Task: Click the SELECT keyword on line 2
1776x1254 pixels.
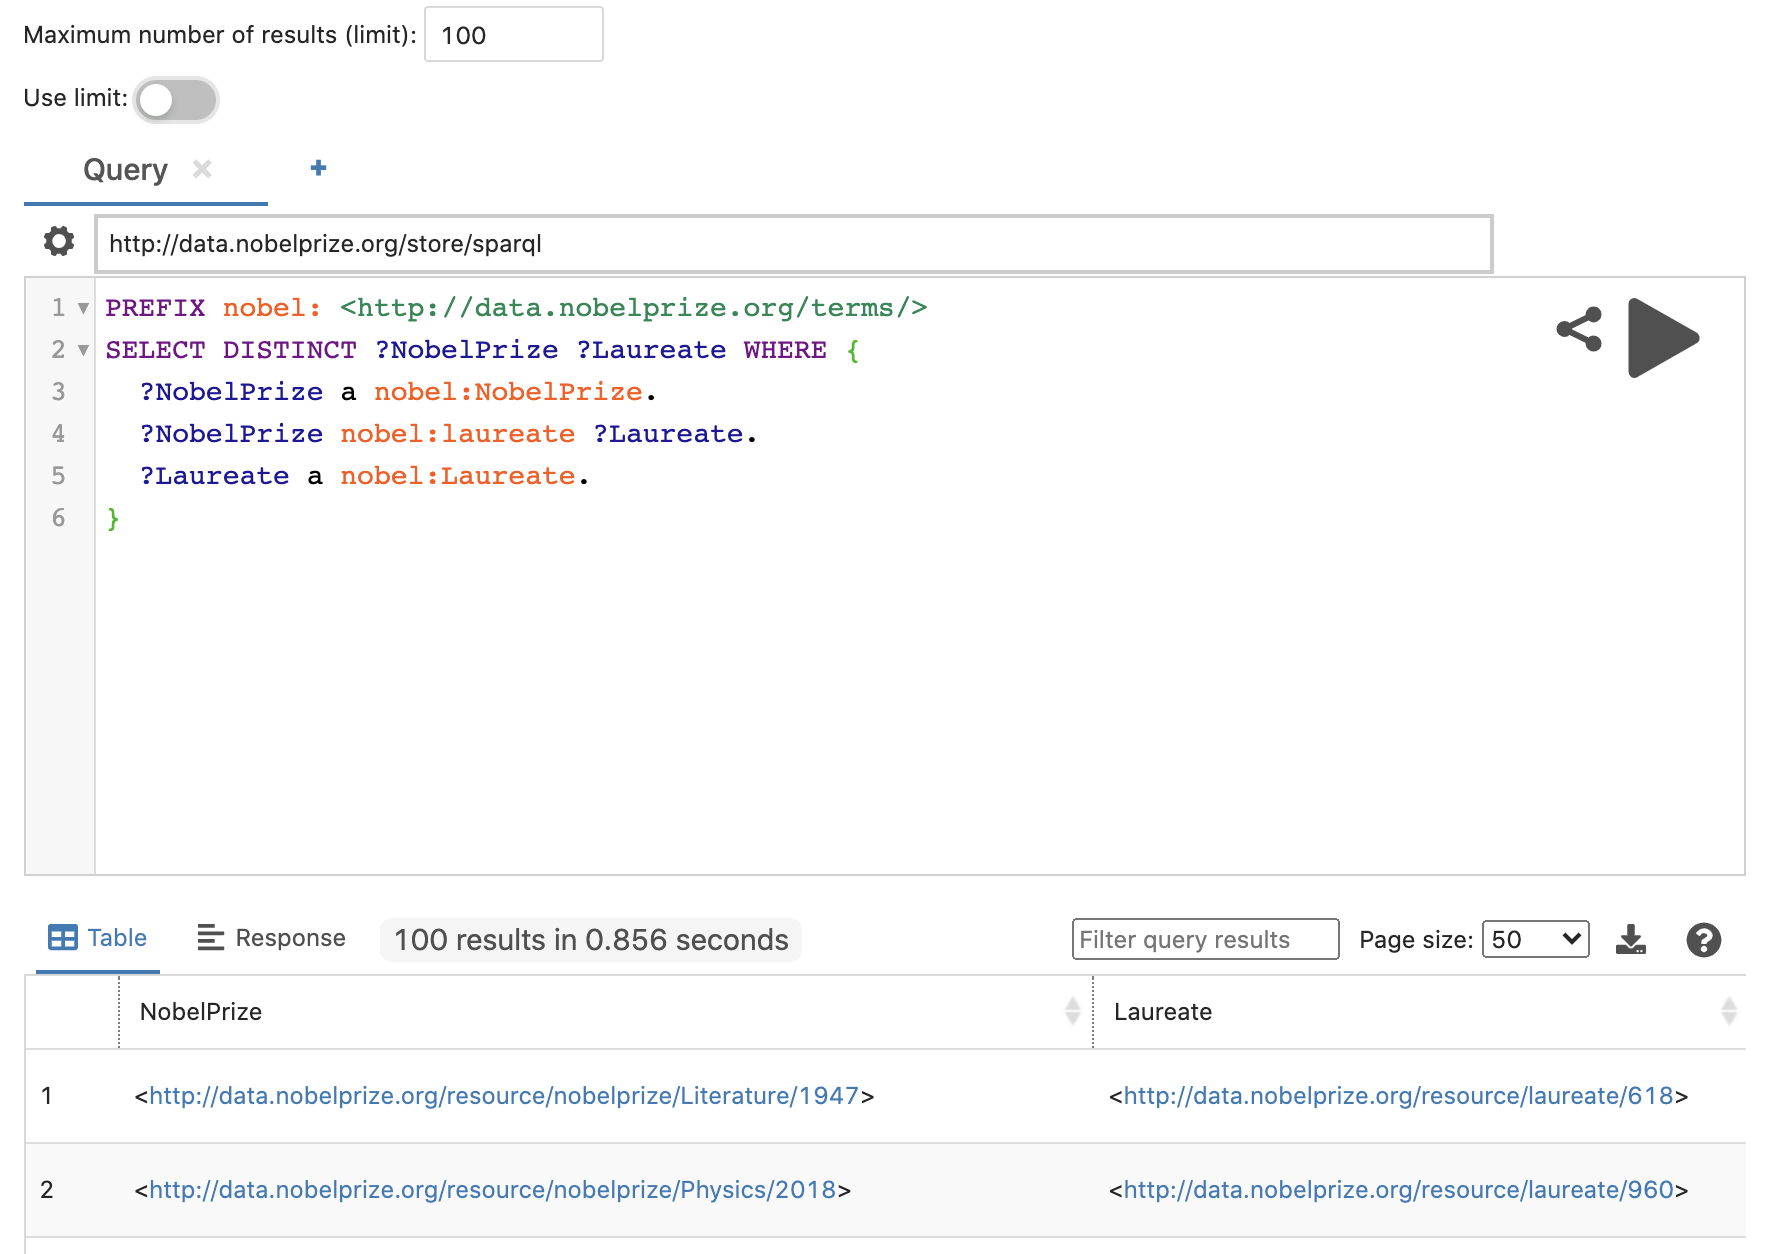Action: pyautogui.click(x=155, y=350)
